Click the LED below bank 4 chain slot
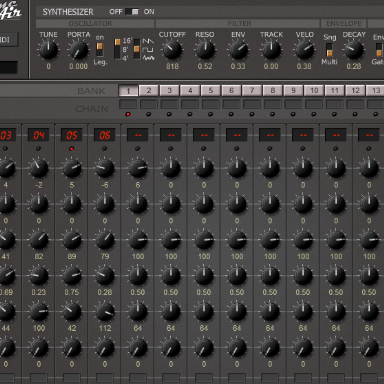384x384 pixels. point(190,114)
